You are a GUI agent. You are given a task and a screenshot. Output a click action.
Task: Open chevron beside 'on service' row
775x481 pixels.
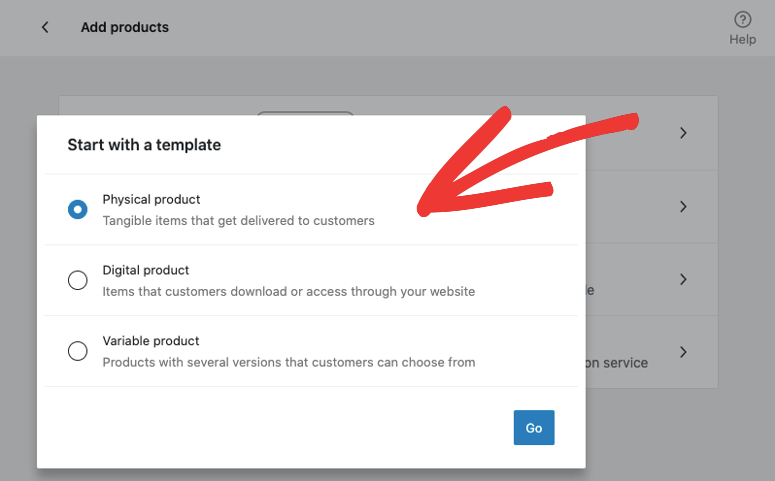(x=683, y=352)
